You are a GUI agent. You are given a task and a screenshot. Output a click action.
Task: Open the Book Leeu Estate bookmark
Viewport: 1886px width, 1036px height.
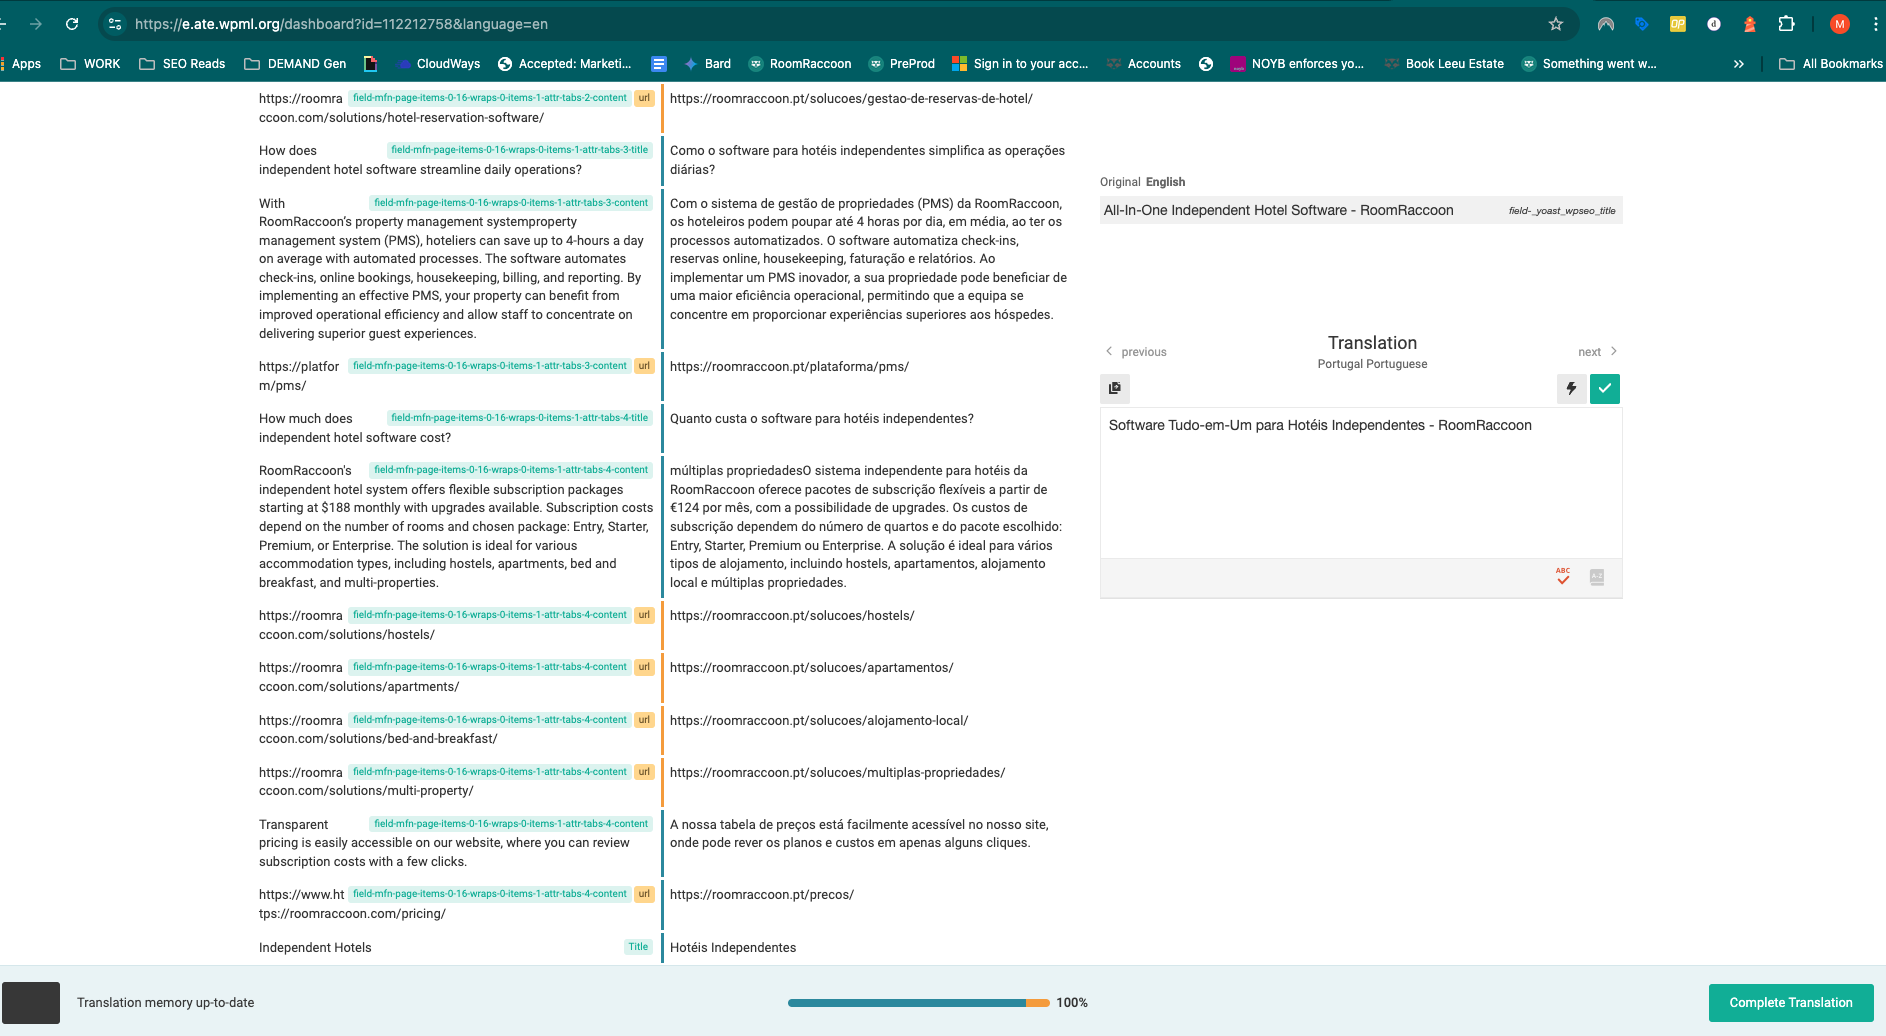click(x=1444, y=64)
